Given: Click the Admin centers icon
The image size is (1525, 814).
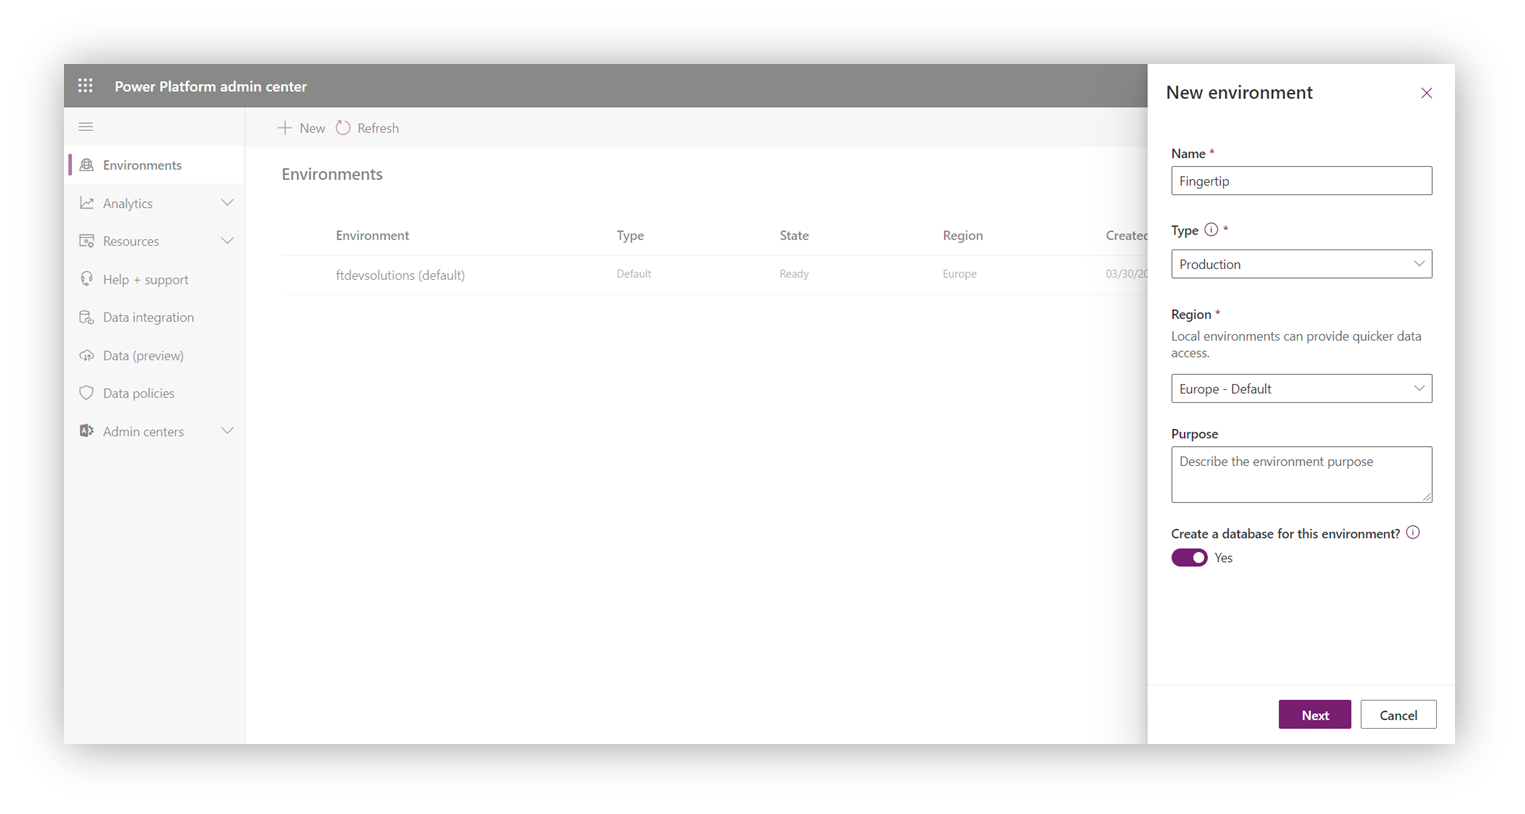Looking at the screenshot, I should pyautogui.click(x=87, y=431).
